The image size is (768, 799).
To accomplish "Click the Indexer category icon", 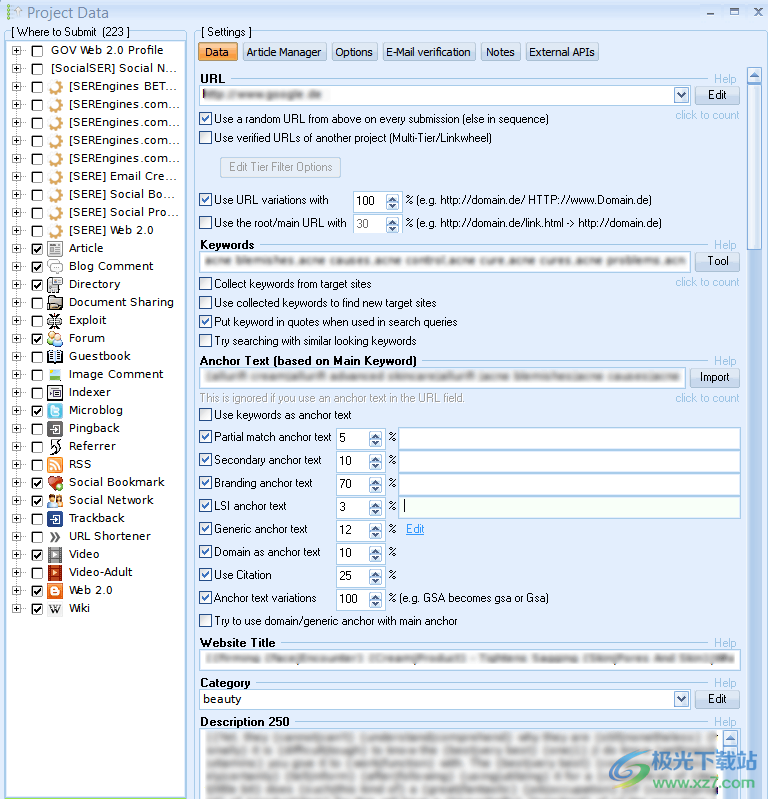I will (55, 392).
